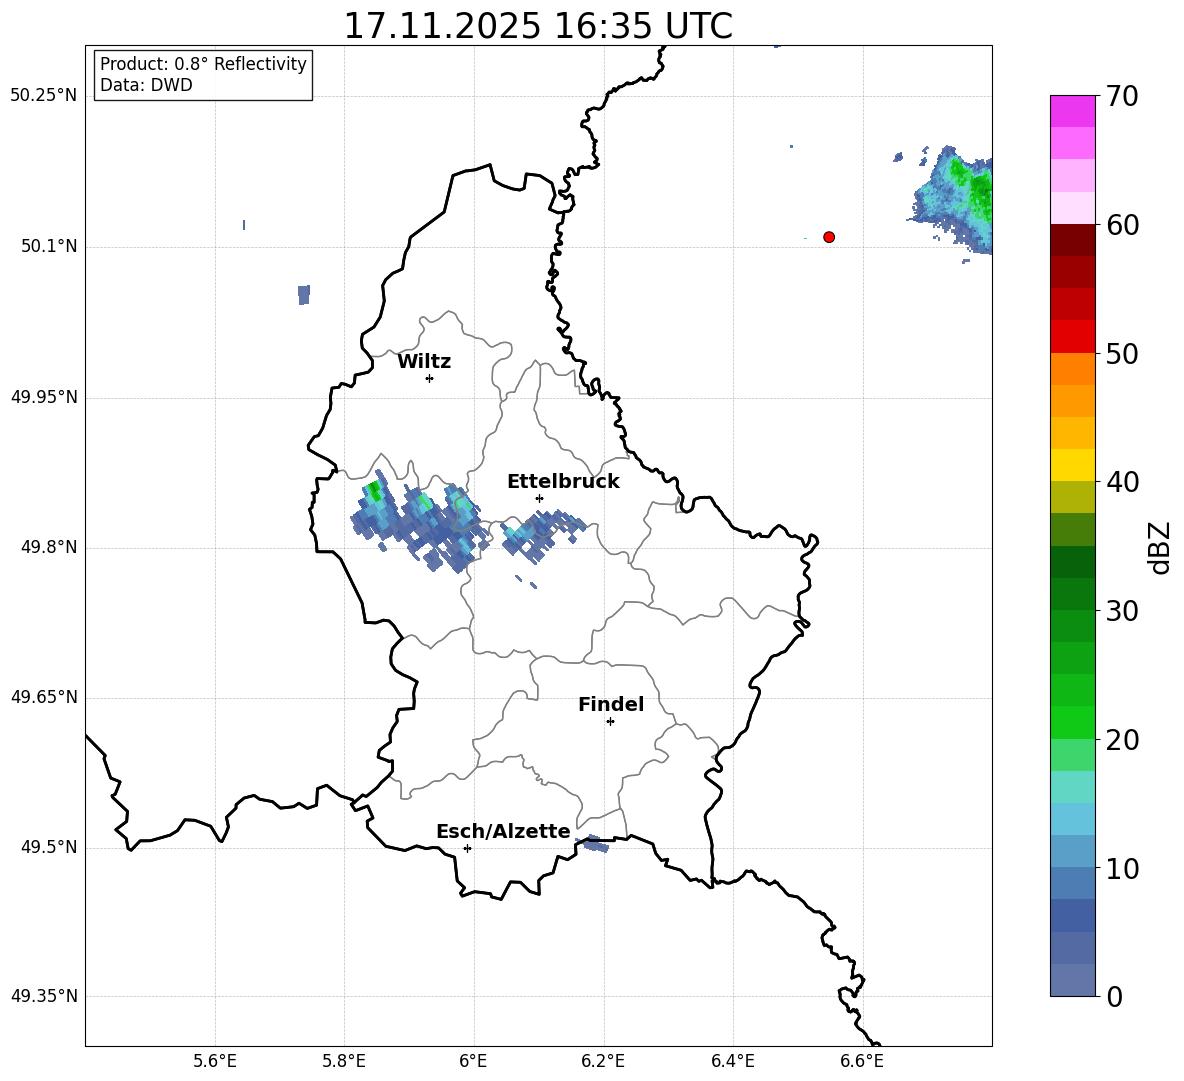The width and height of the screenshot is (1184, 1081).
Task: Click the Esch/Alzette cross marker
Action: 467,848
